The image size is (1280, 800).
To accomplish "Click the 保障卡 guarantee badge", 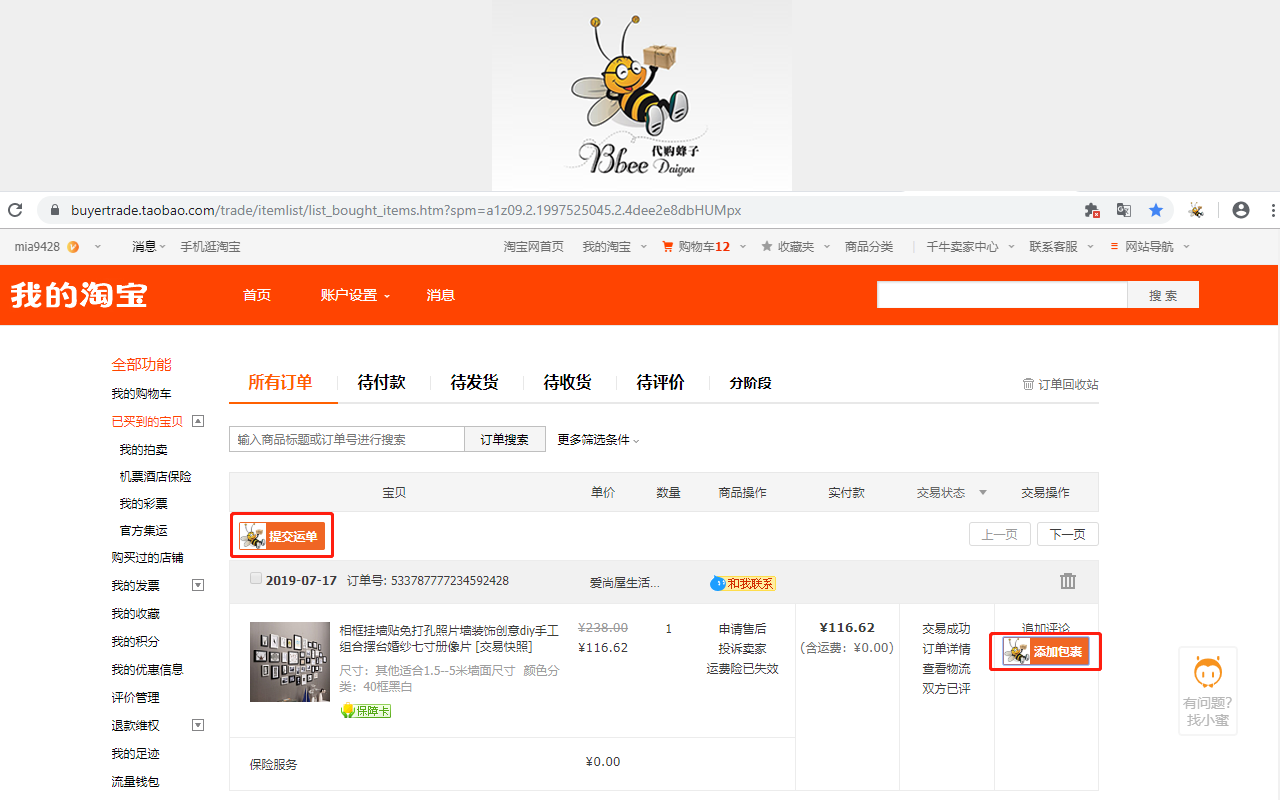I will point(366,711).
